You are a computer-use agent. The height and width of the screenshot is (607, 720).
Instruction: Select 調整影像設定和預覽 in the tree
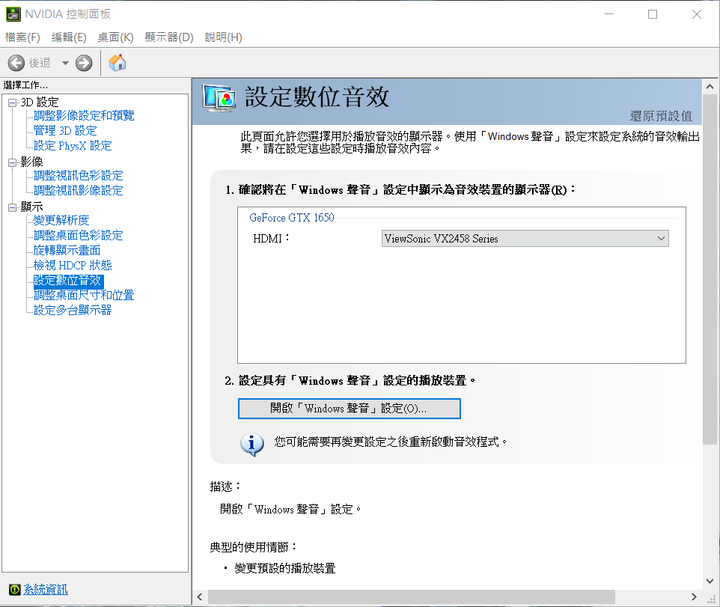pyautogui.click(x=84, y=116)
